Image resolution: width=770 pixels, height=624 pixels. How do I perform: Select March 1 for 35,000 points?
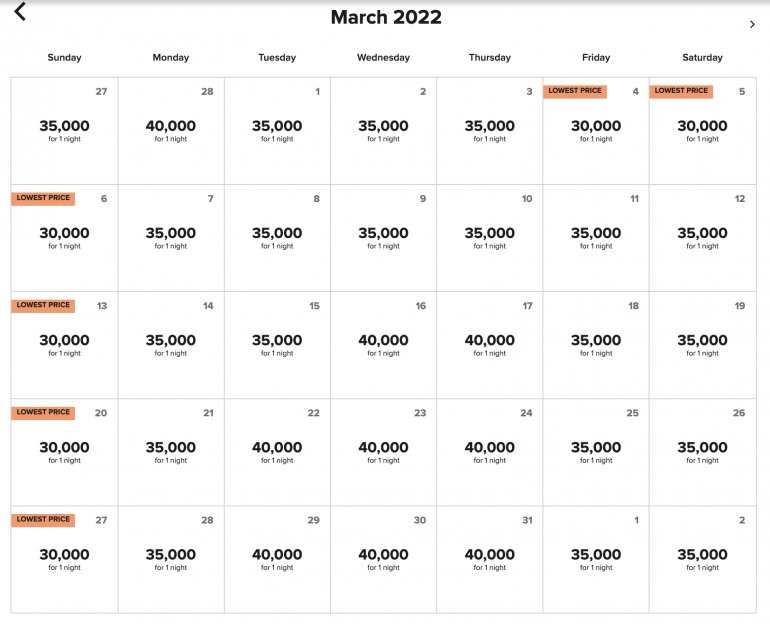coord(277,130)
